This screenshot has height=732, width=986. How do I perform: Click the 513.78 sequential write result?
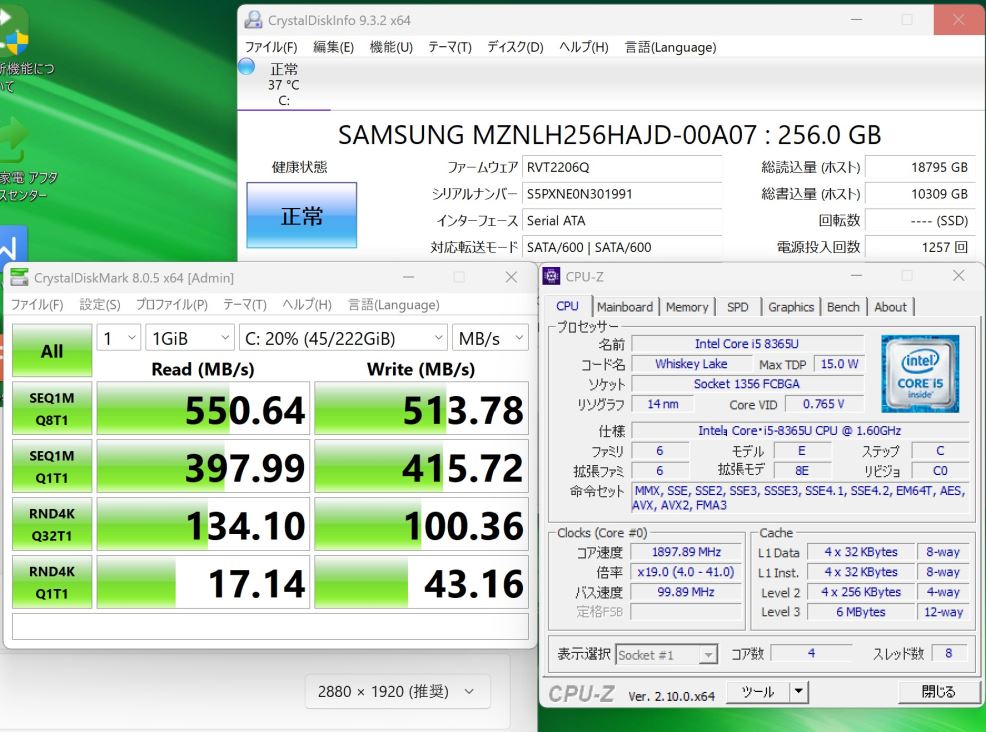pos(421,409)
